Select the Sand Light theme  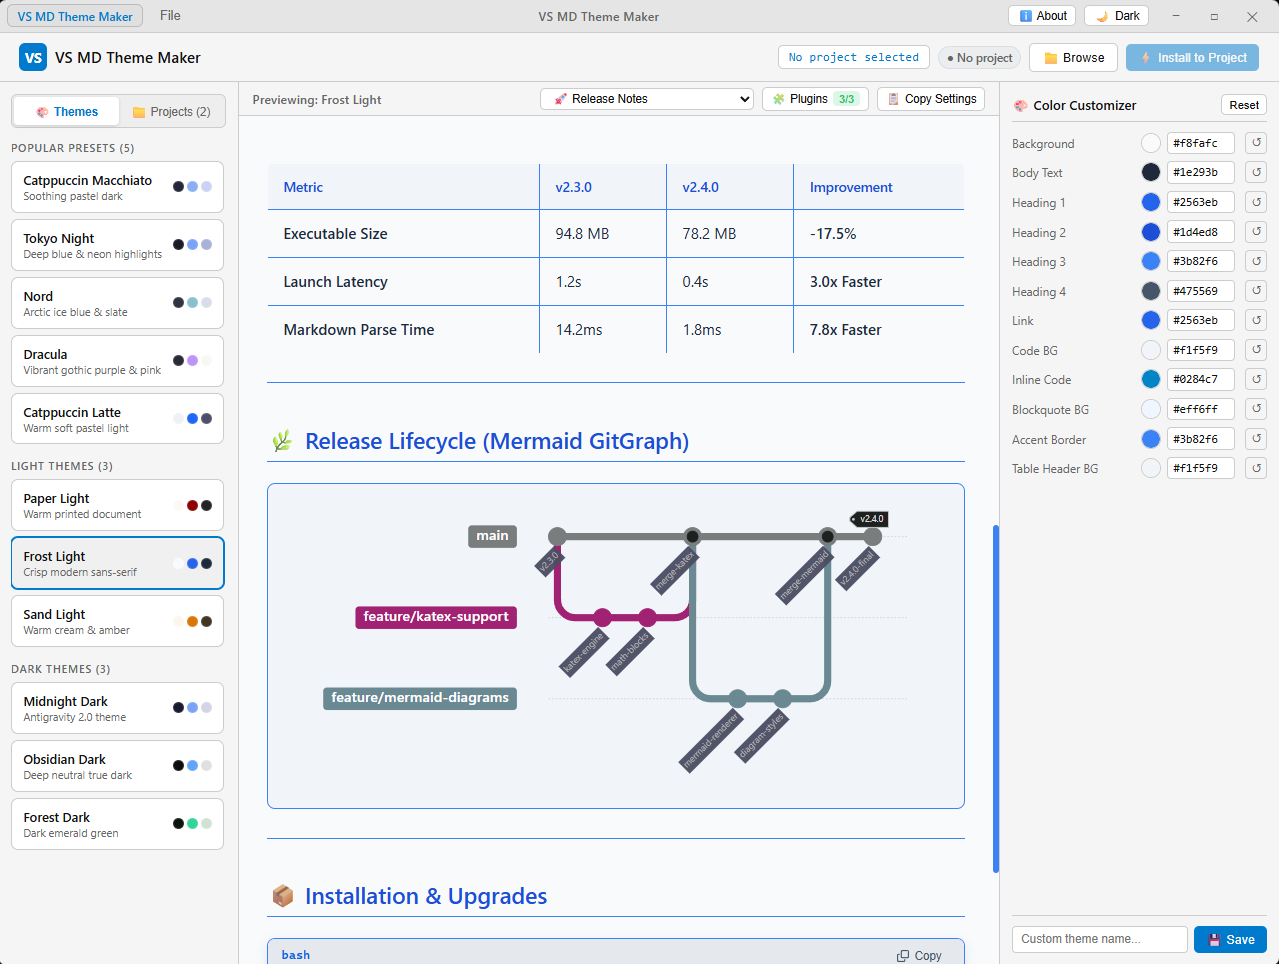pos(117,621)
